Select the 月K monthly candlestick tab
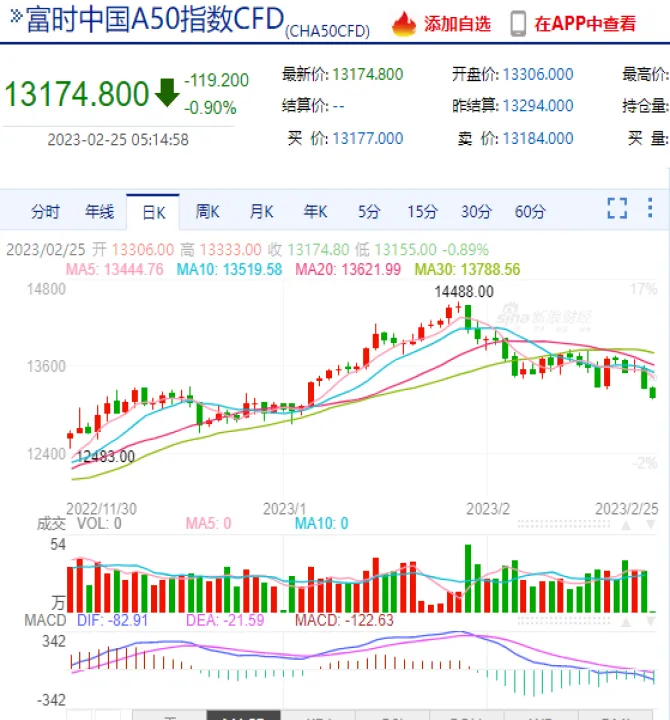 click(261, 212)
